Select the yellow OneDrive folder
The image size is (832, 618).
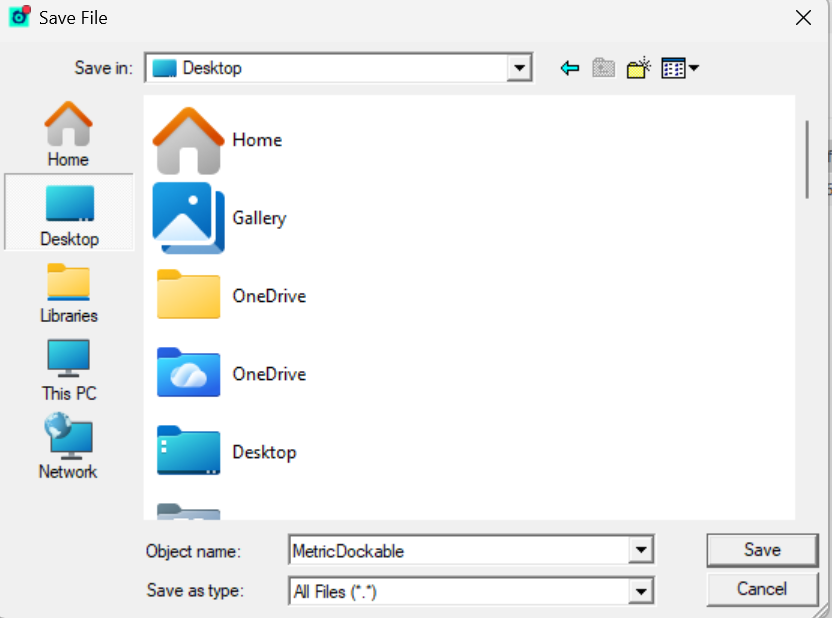pyautogui.click(x=268, y=296)
